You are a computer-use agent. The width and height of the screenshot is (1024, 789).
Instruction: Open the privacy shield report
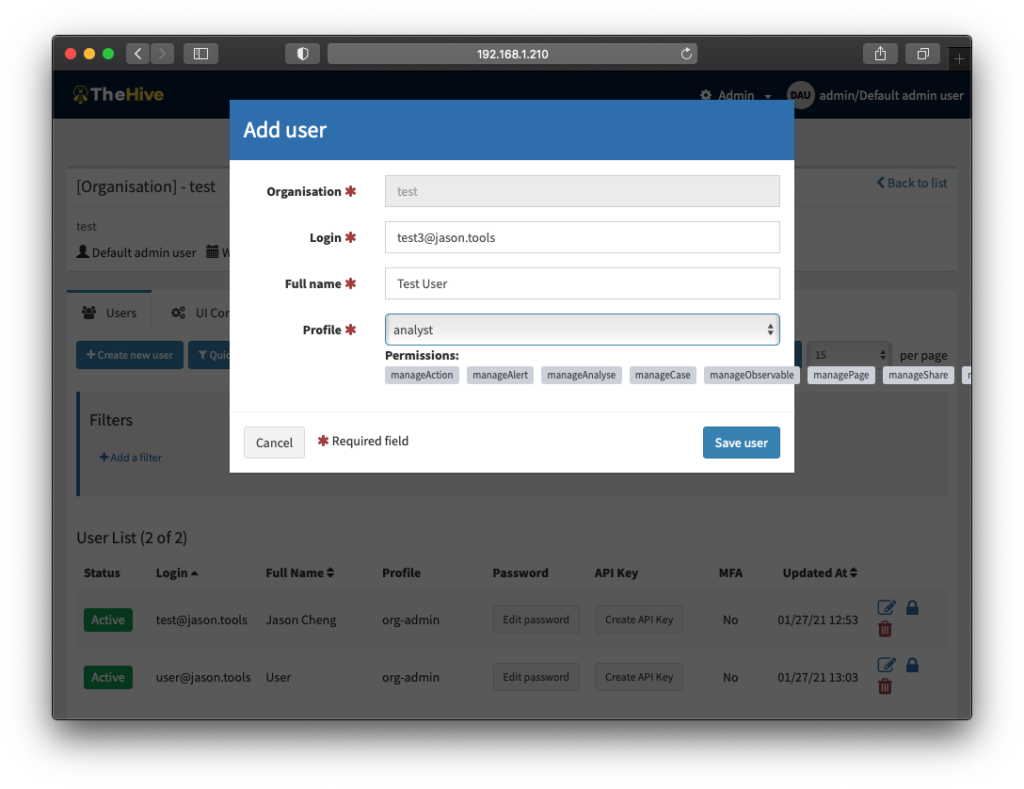coord(302,54)
